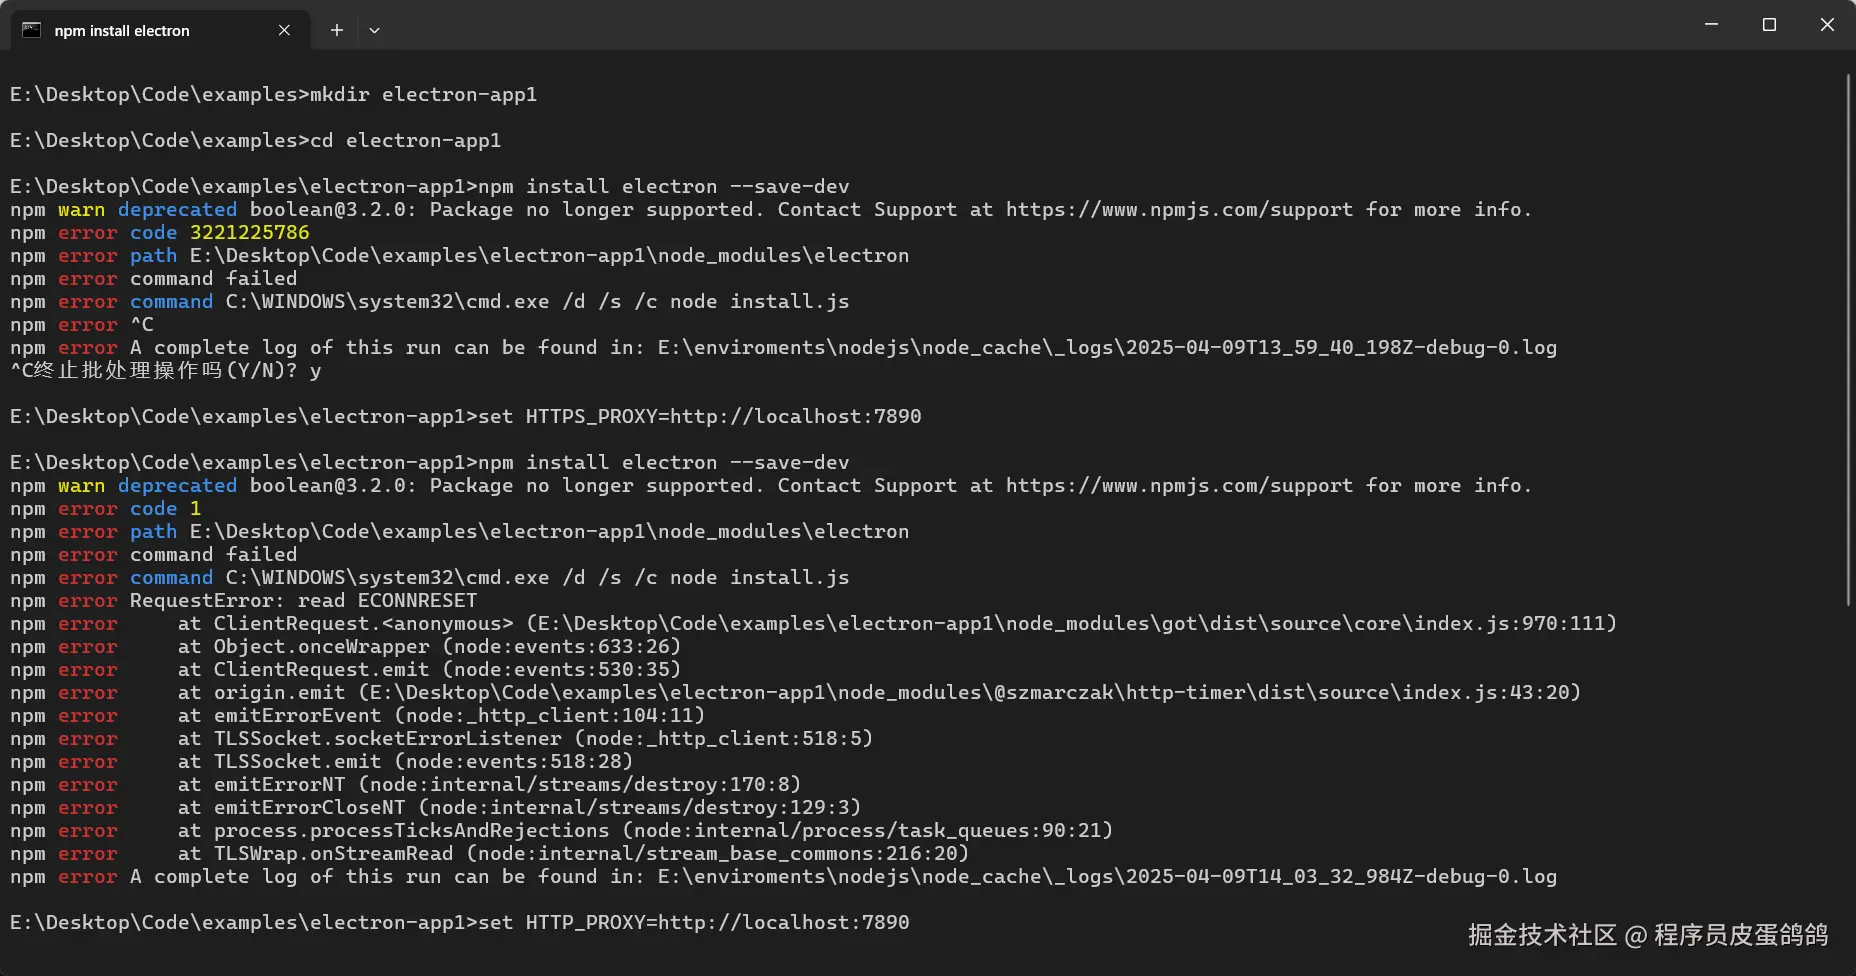Click the end of the HTTP_PROXY command line
The image size is (1856, 976).
[x=910, y=923]
